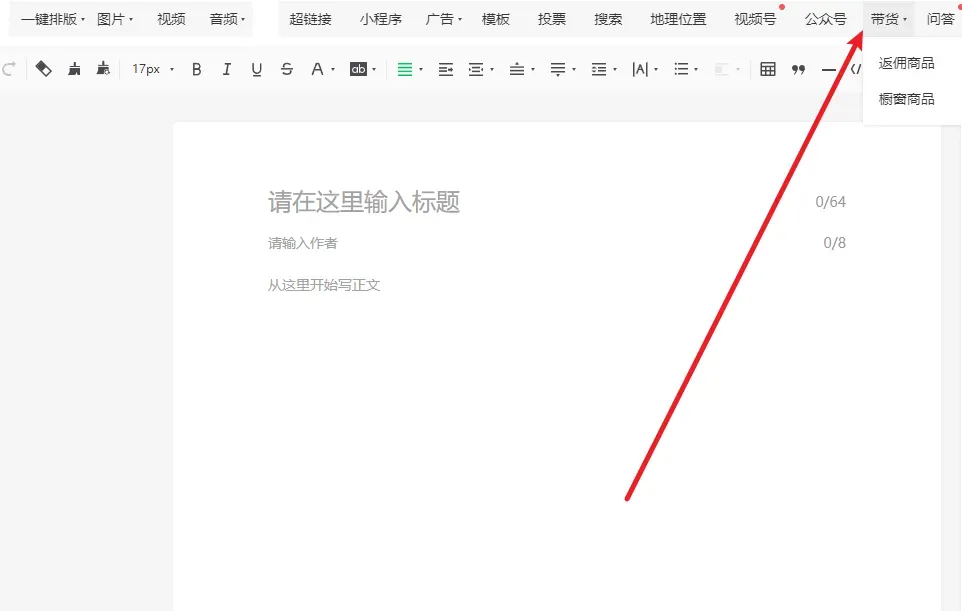Click the author field 请输入作者
The image size is (962, 611).
[302, 244]
